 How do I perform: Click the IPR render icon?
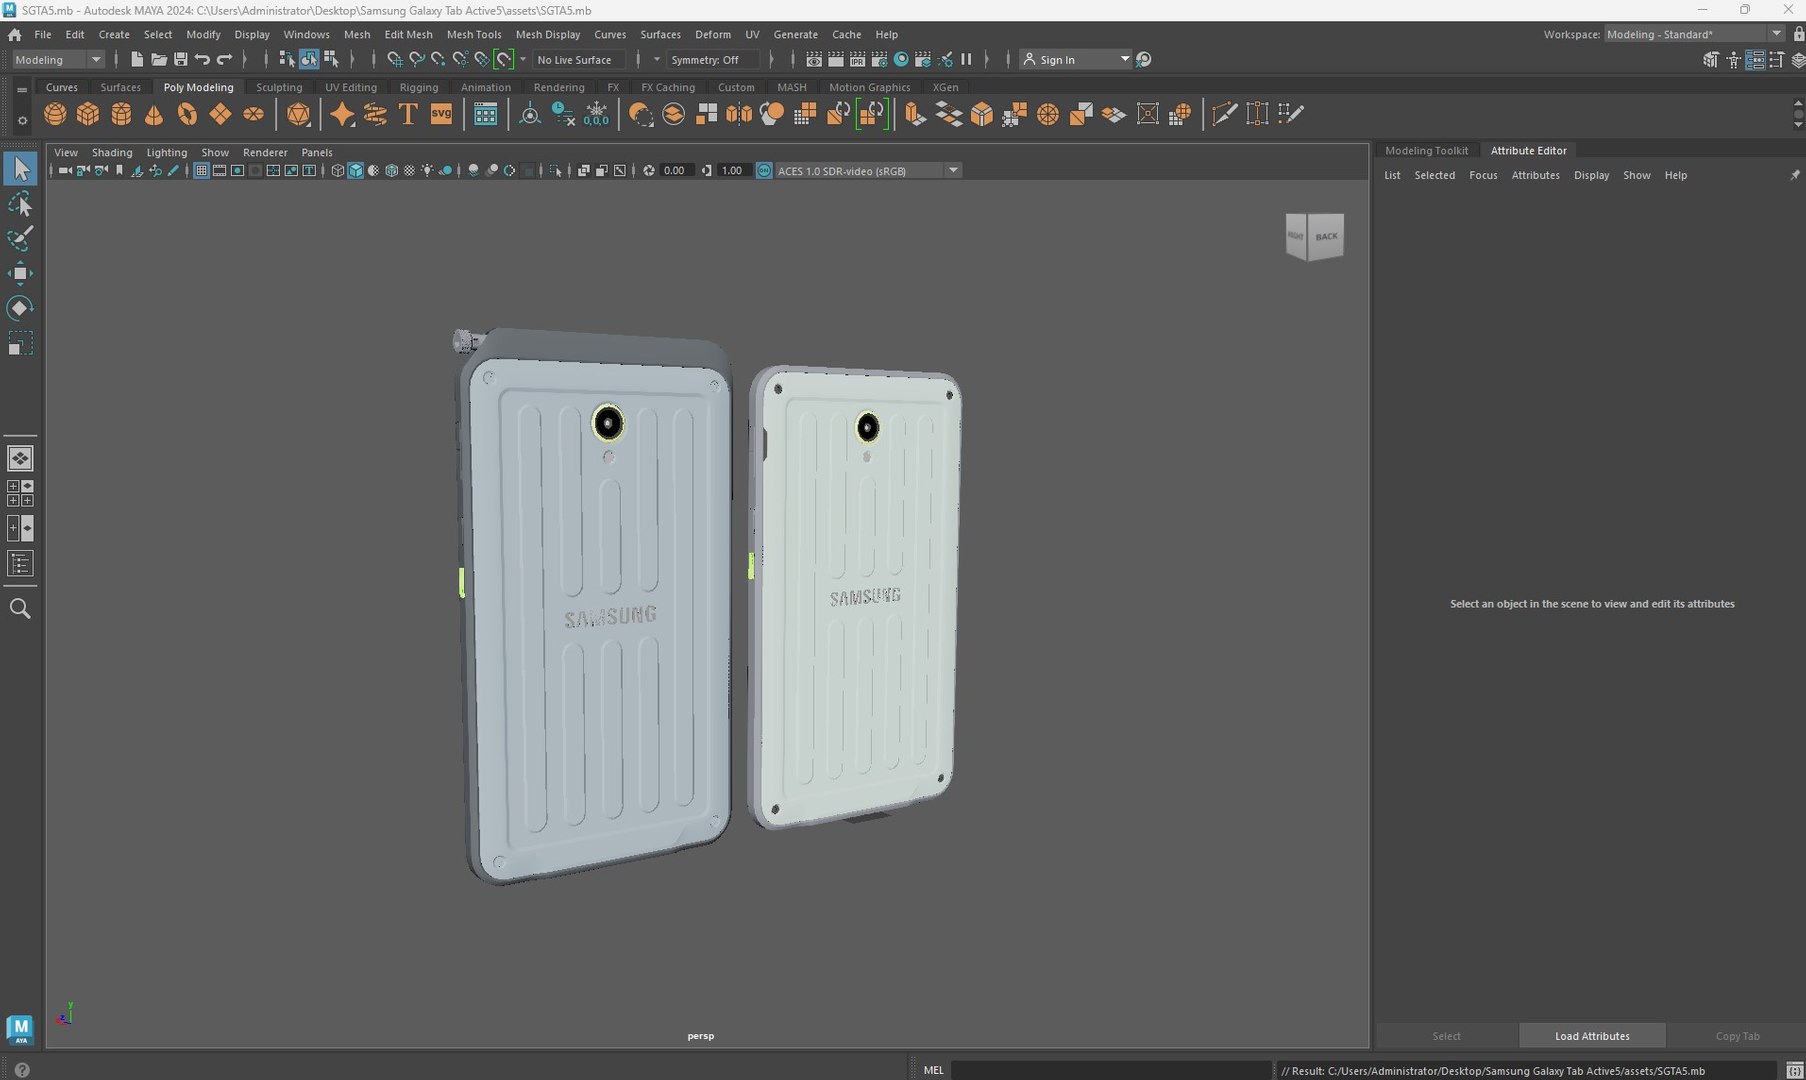[857, 59]
